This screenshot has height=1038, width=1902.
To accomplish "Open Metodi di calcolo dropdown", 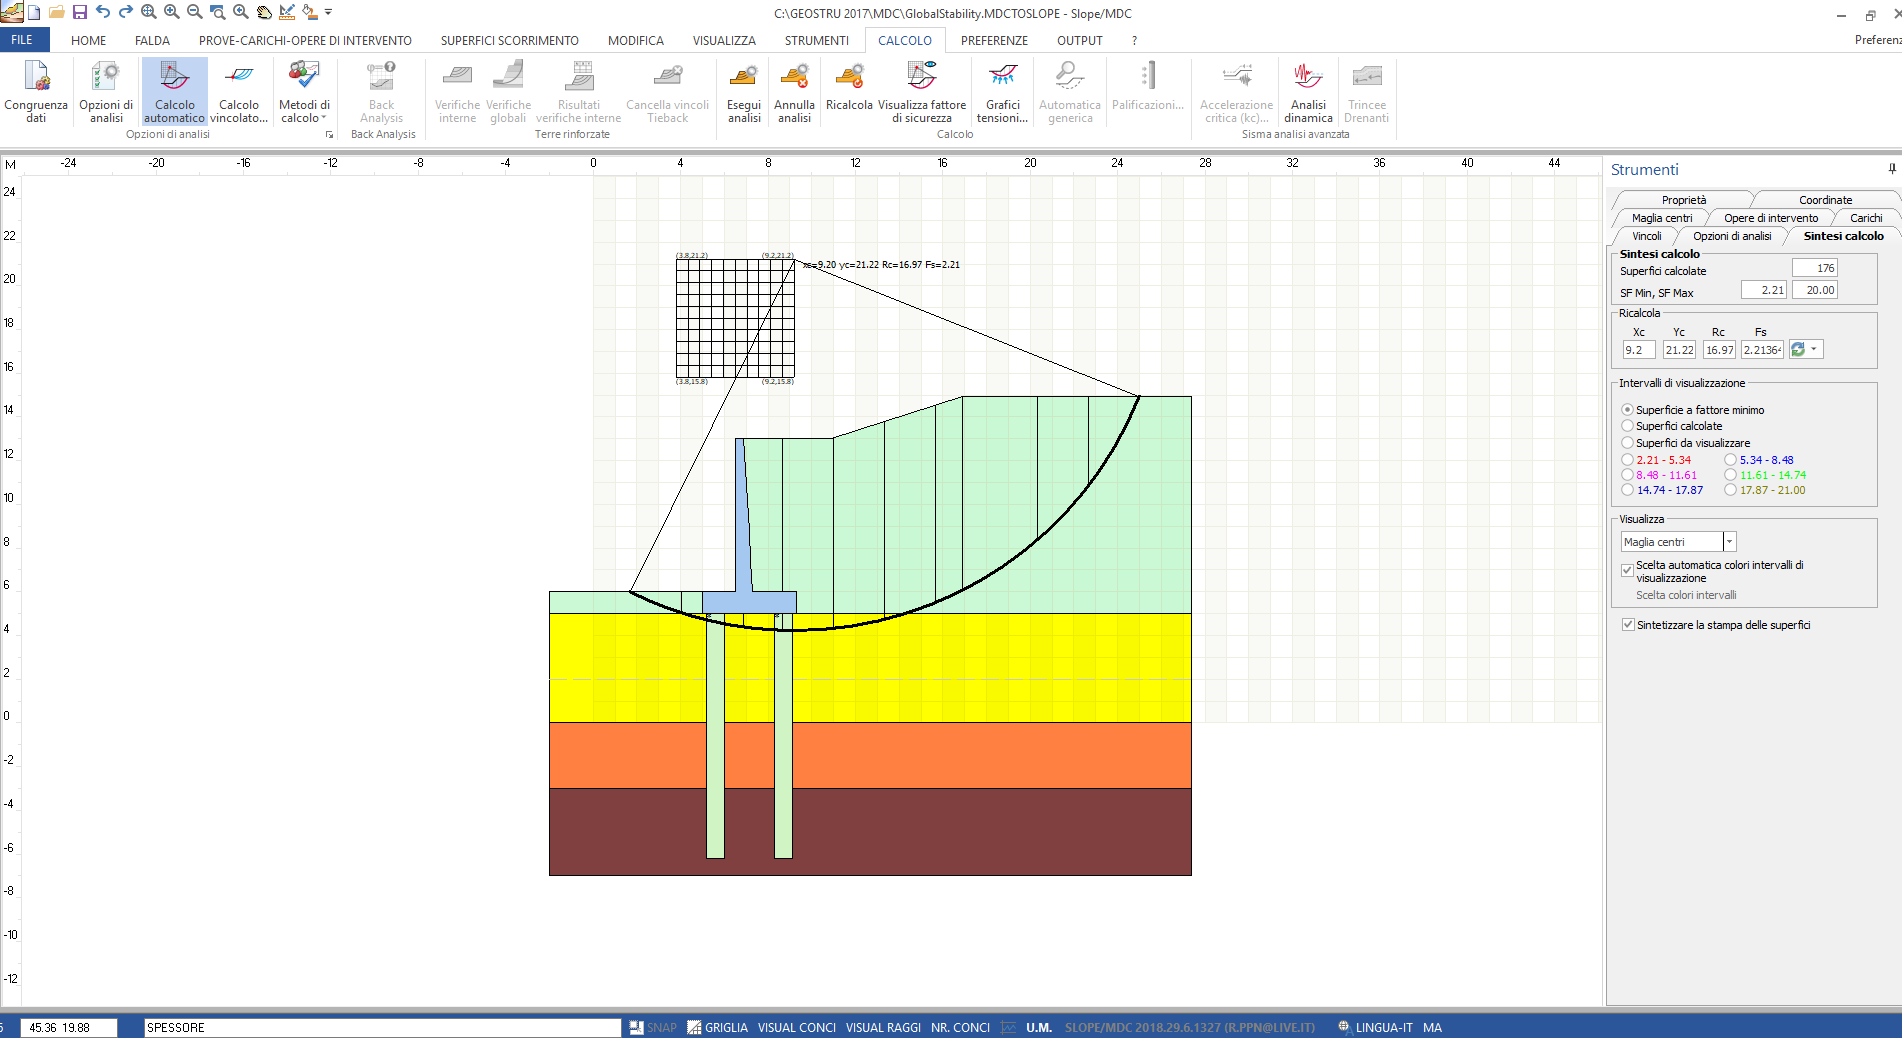I will pyautogui.click(x=304, y=92).
